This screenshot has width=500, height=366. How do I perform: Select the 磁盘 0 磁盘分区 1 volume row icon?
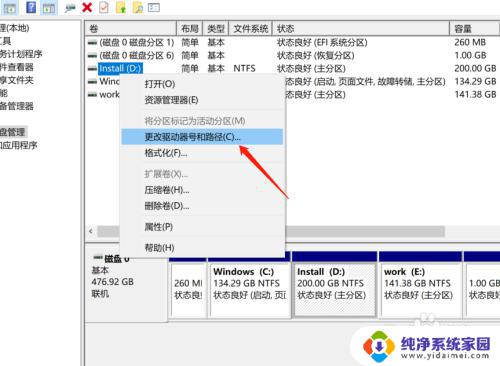[92, 43]
